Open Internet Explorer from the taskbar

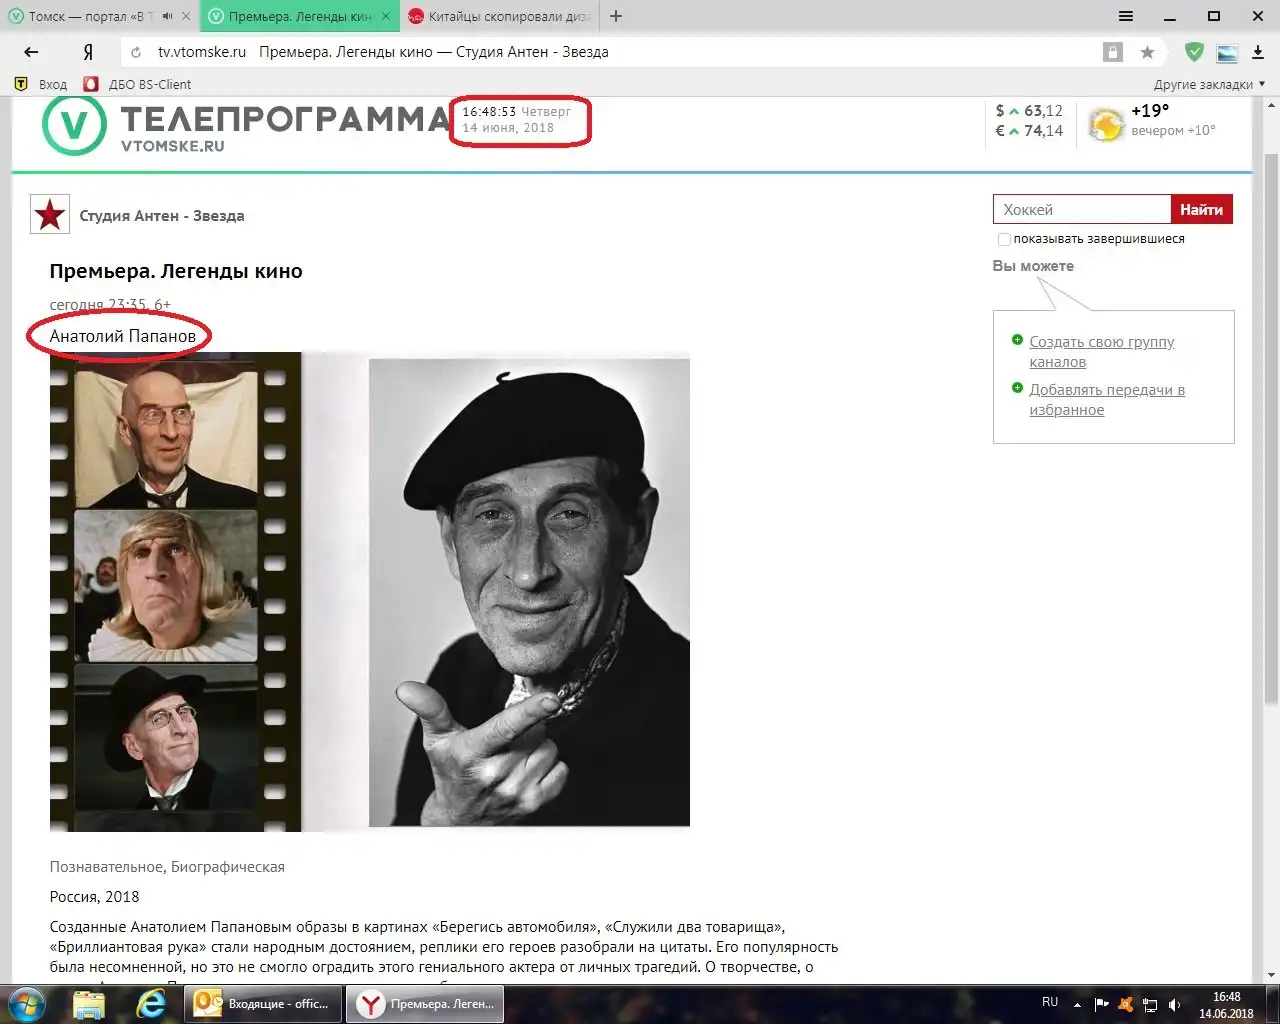tap(151, 1003)
